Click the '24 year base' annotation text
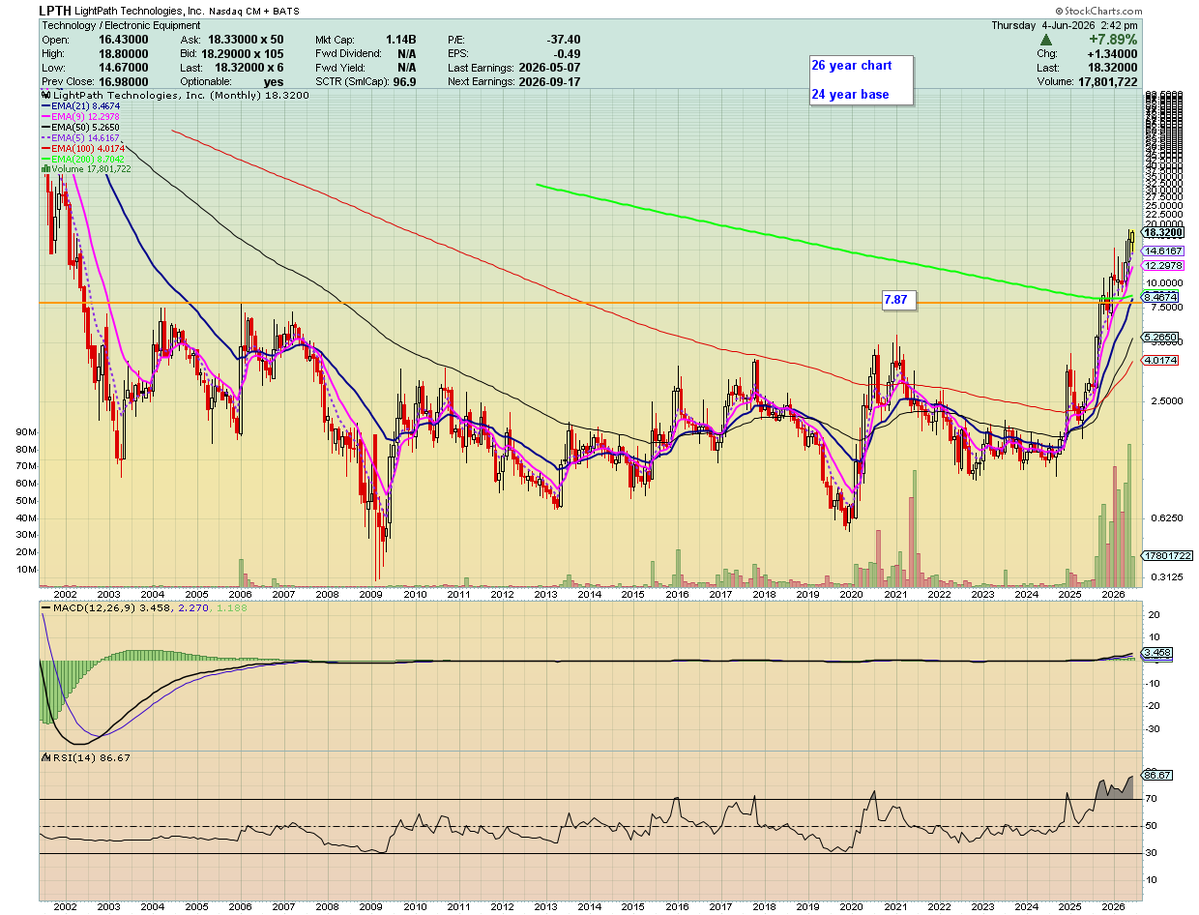 coord(850,95)
